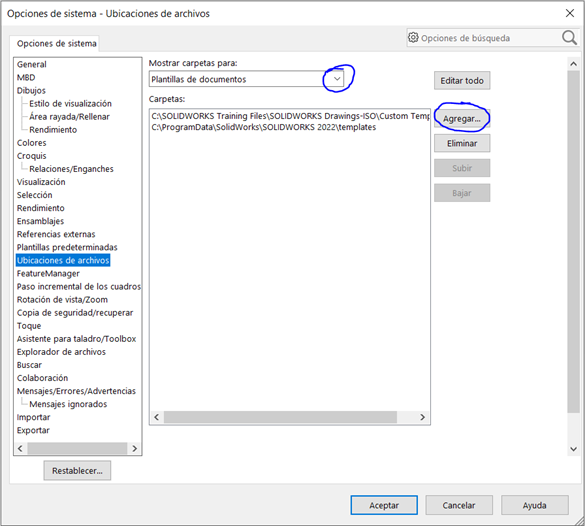Click the main panel scroll down arrow
The image size is (585, 526).
[x=573, y=449]
